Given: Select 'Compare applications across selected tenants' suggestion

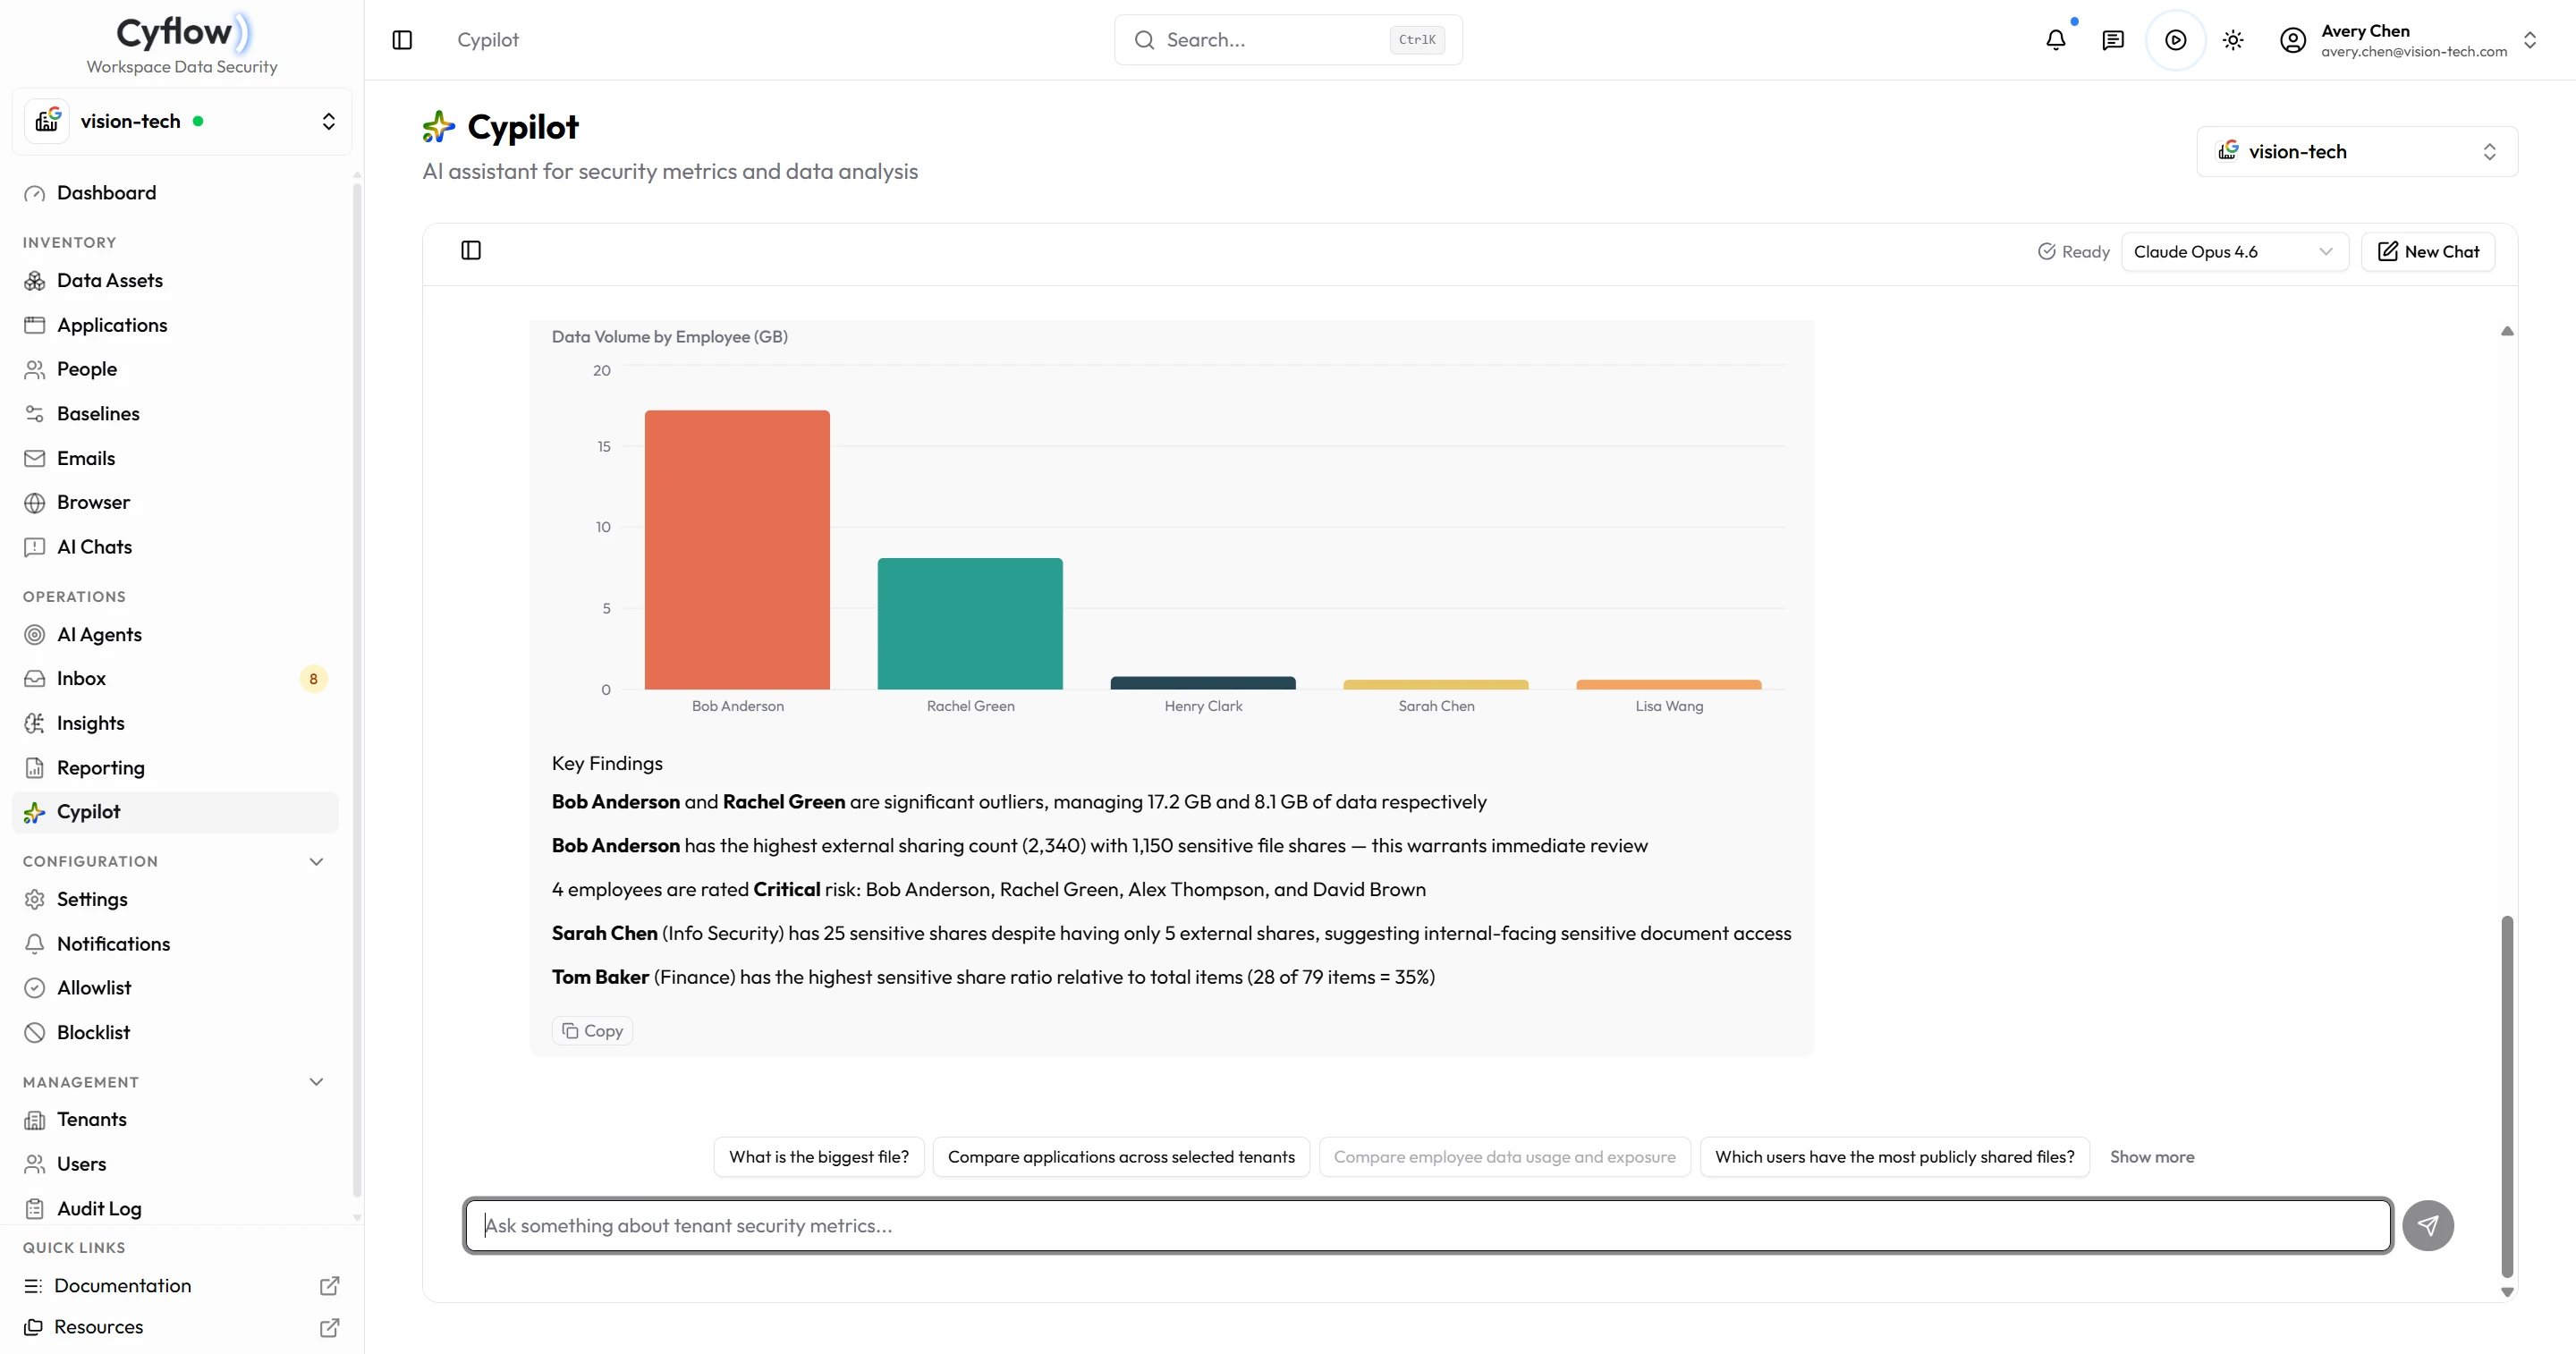Looking at the screenshot, I should tap(1121, 1156).
